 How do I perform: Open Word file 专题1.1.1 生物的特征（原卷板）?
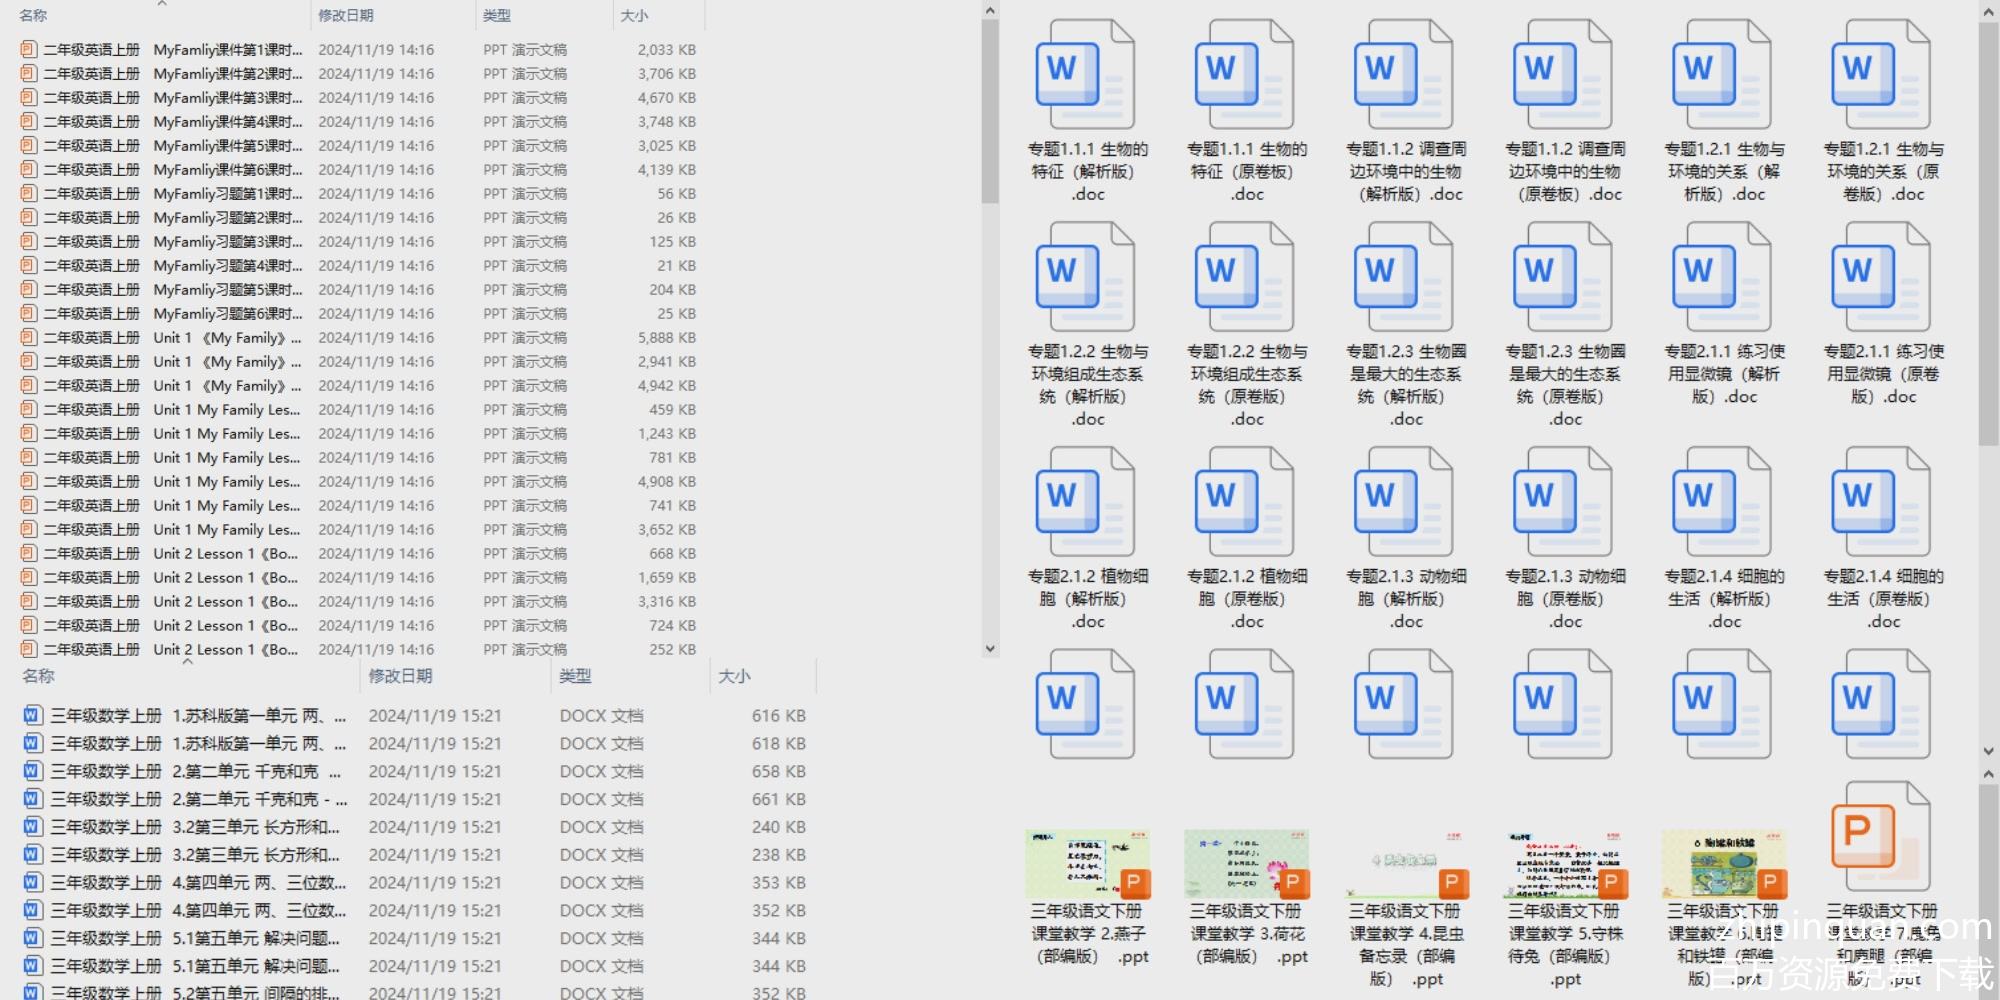click(1245, 75)
